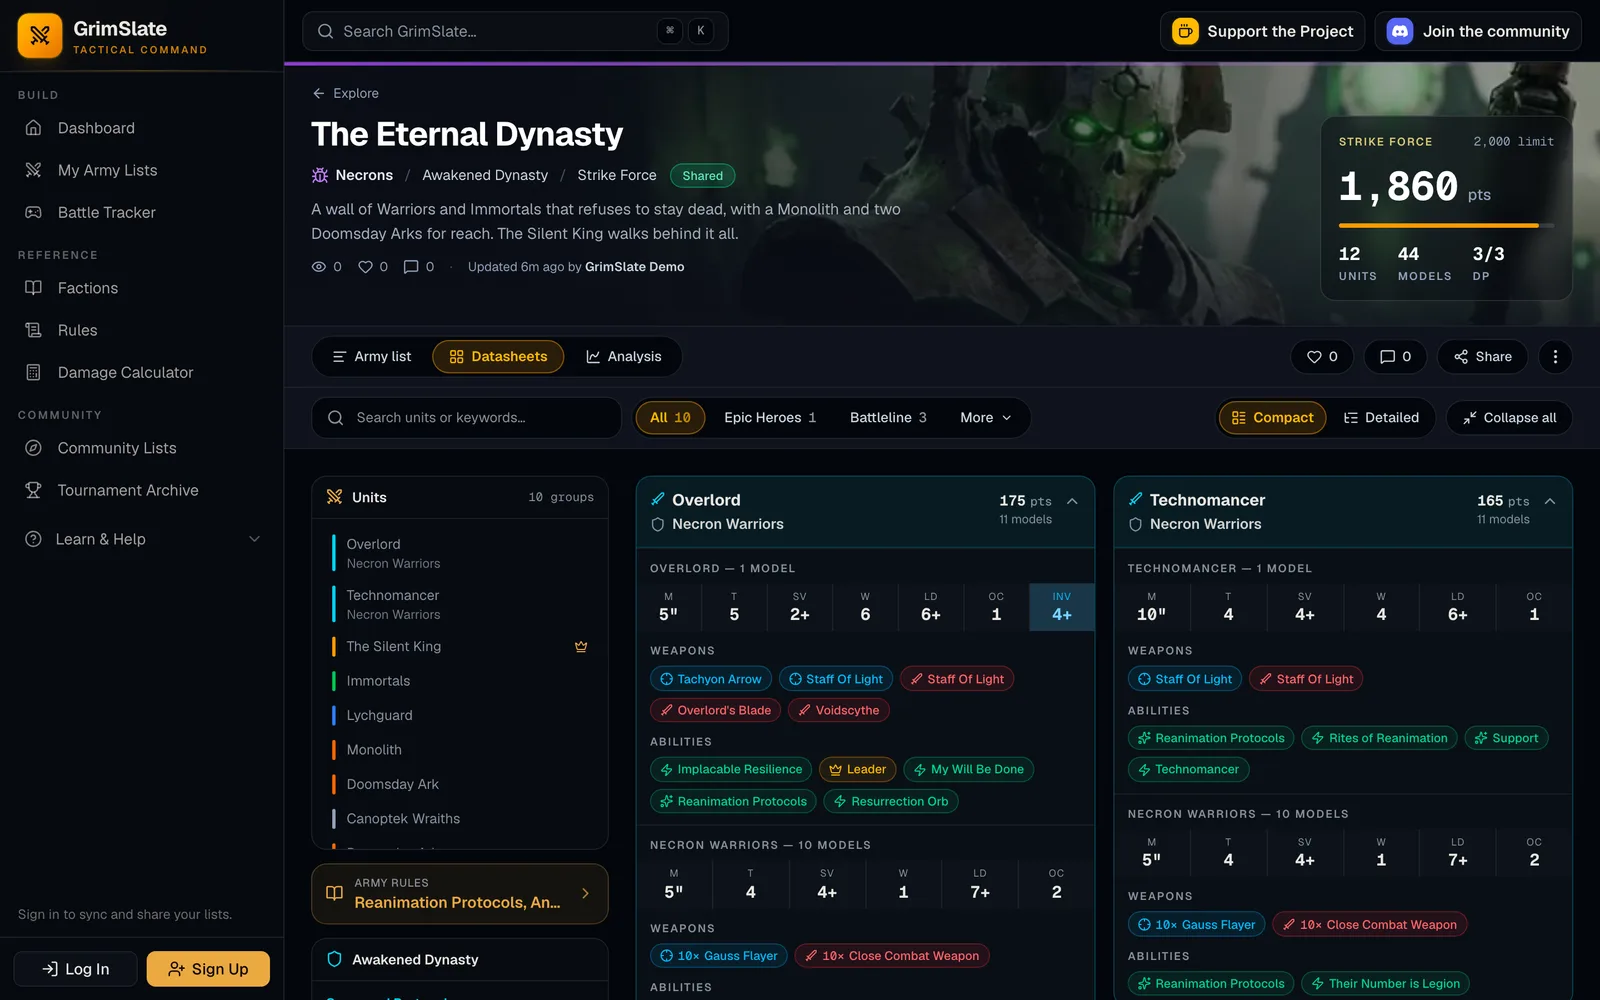Go back via the Explore link
The image size is (1600, 1000).
coord(346,93)
